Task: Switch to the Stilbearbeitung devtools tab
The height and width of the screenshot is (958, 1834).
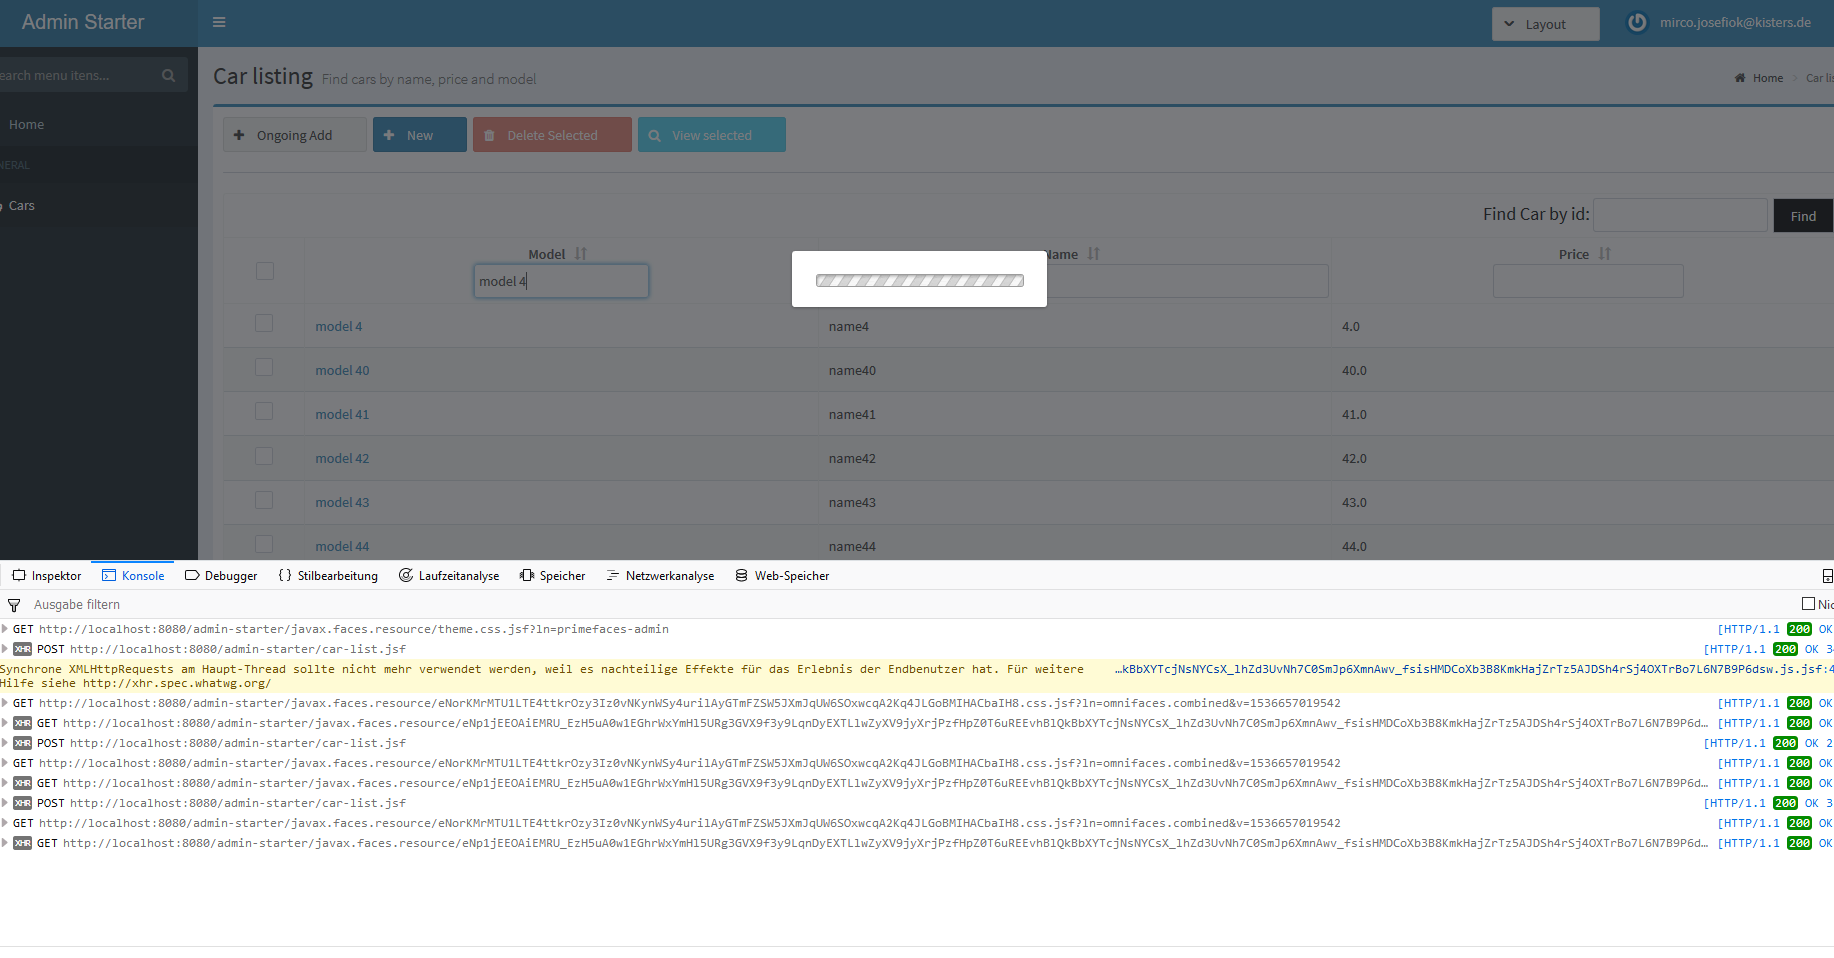Action: point(328,576)
